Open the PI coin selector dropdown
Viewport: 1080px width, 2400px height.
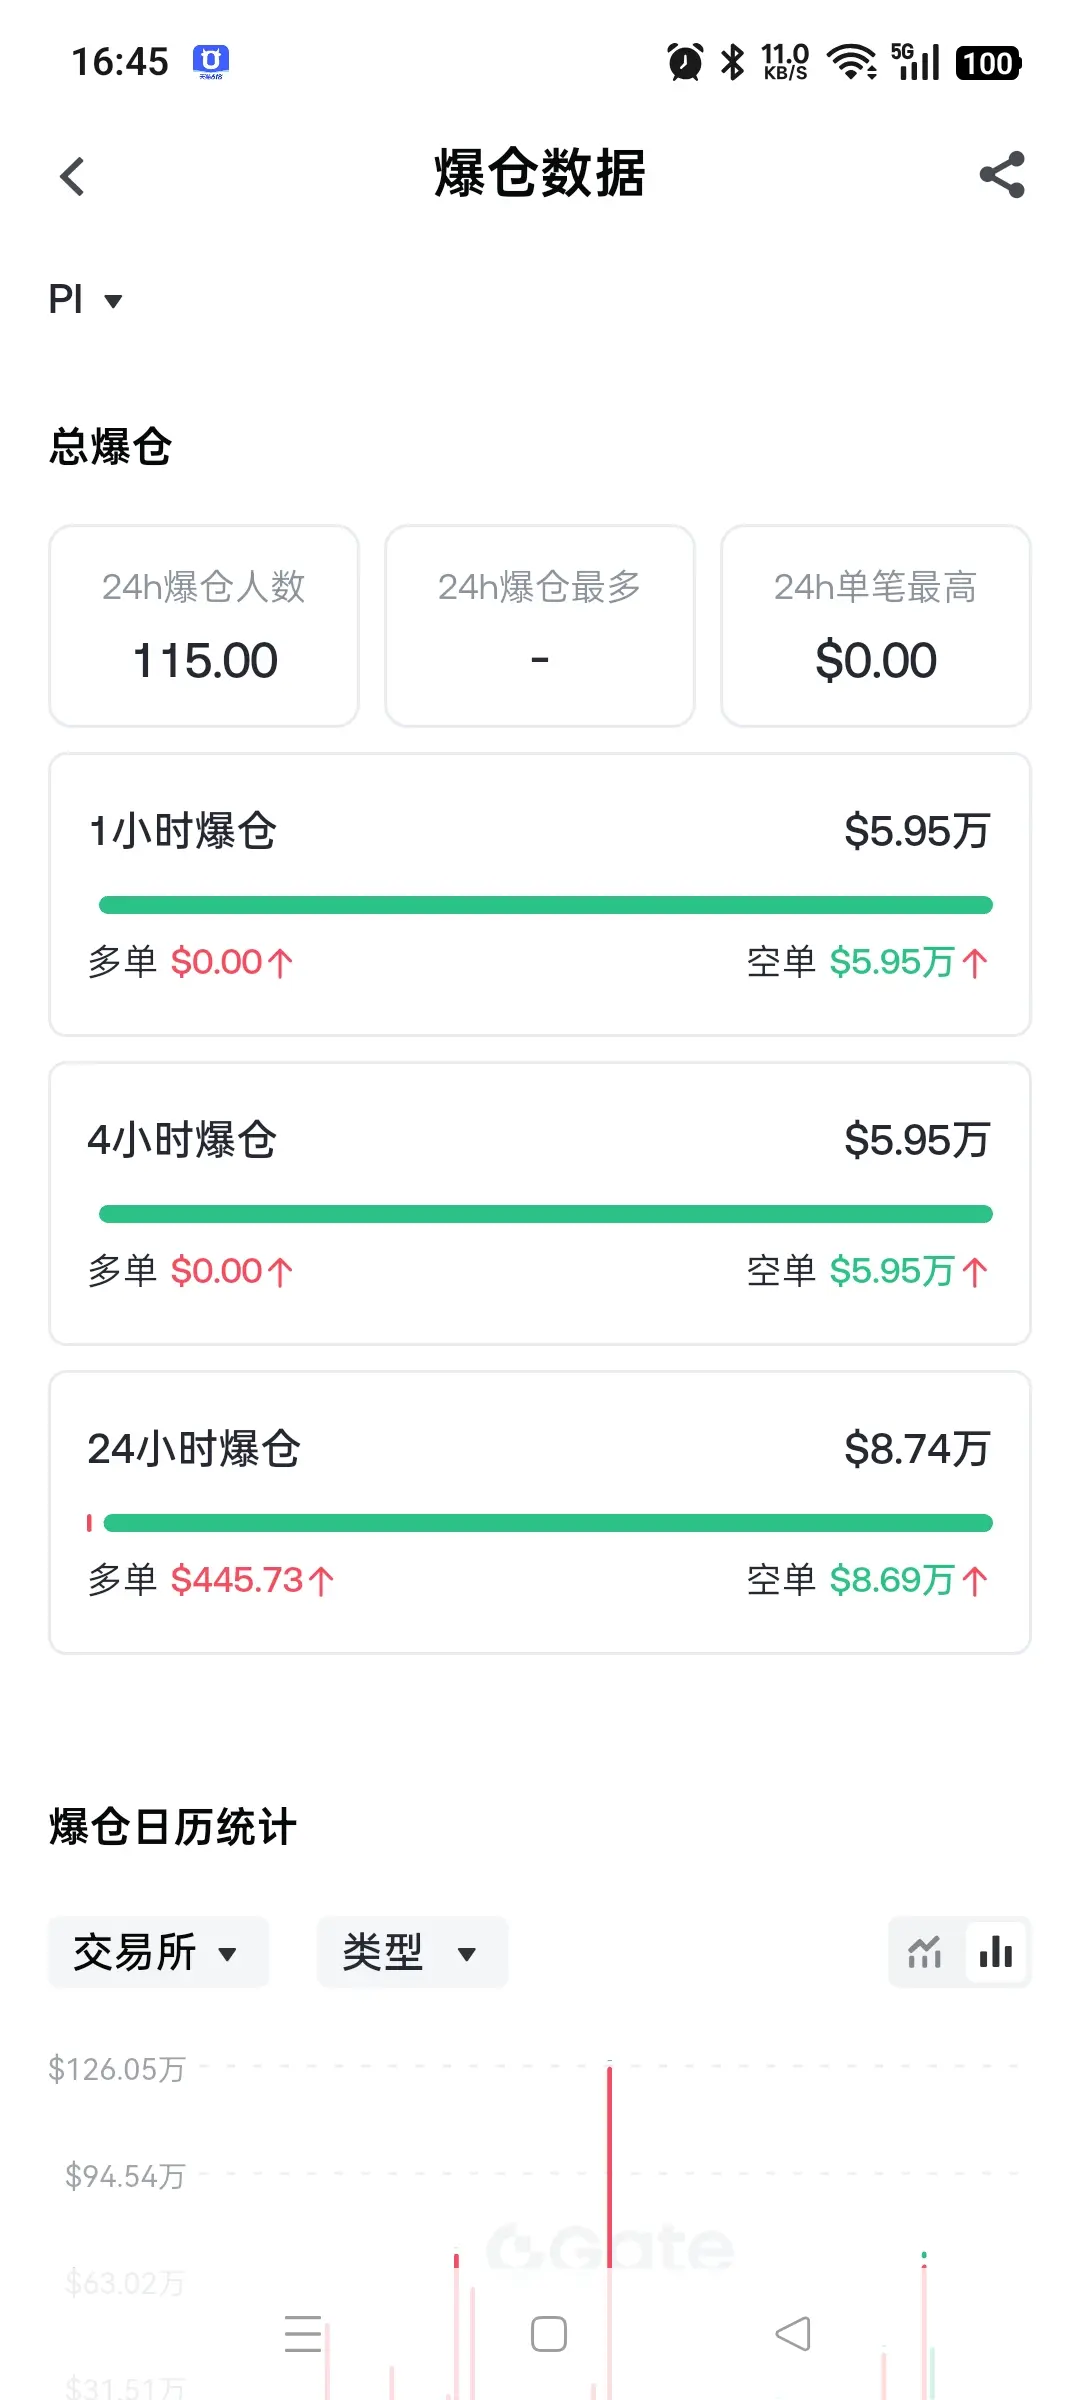pos(86,299)
